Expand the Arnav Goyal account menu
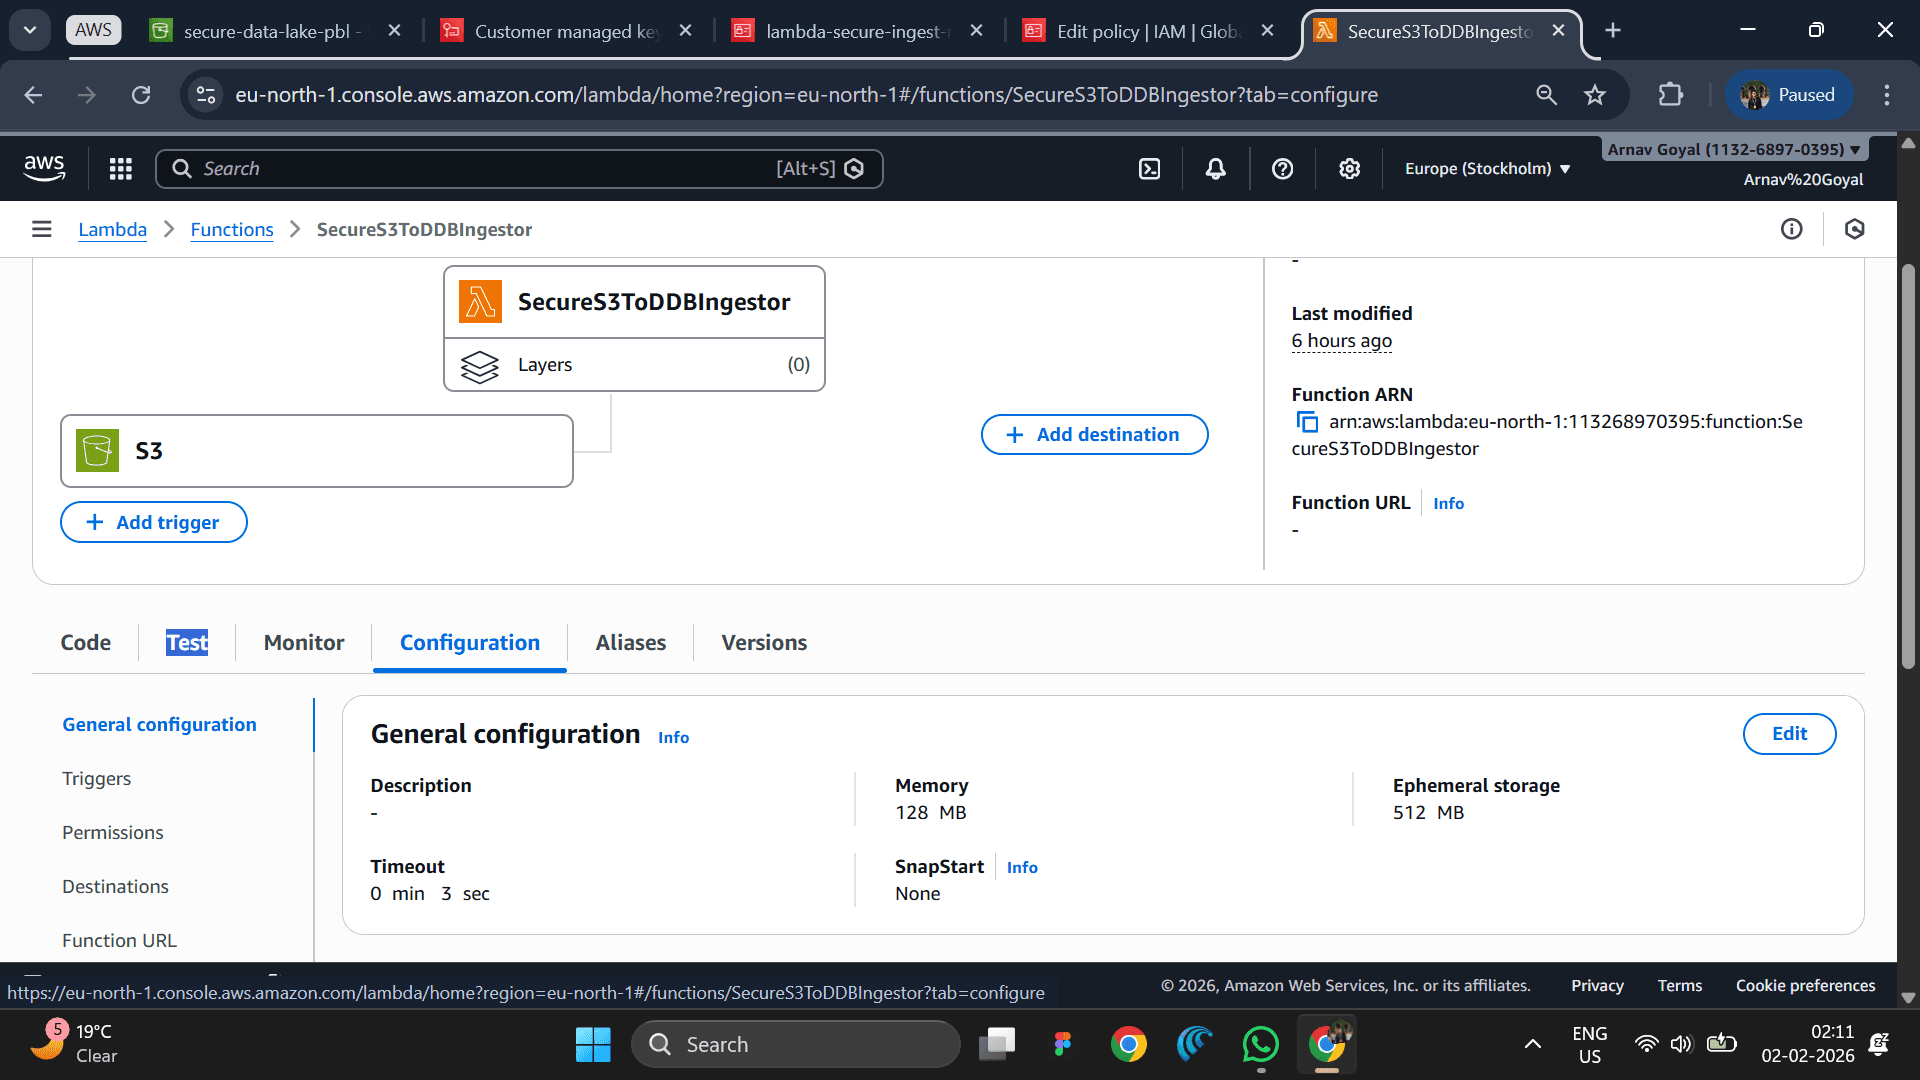Image resolution: width=1920 pixels, height=1080 pixels. pos(1734,149)
